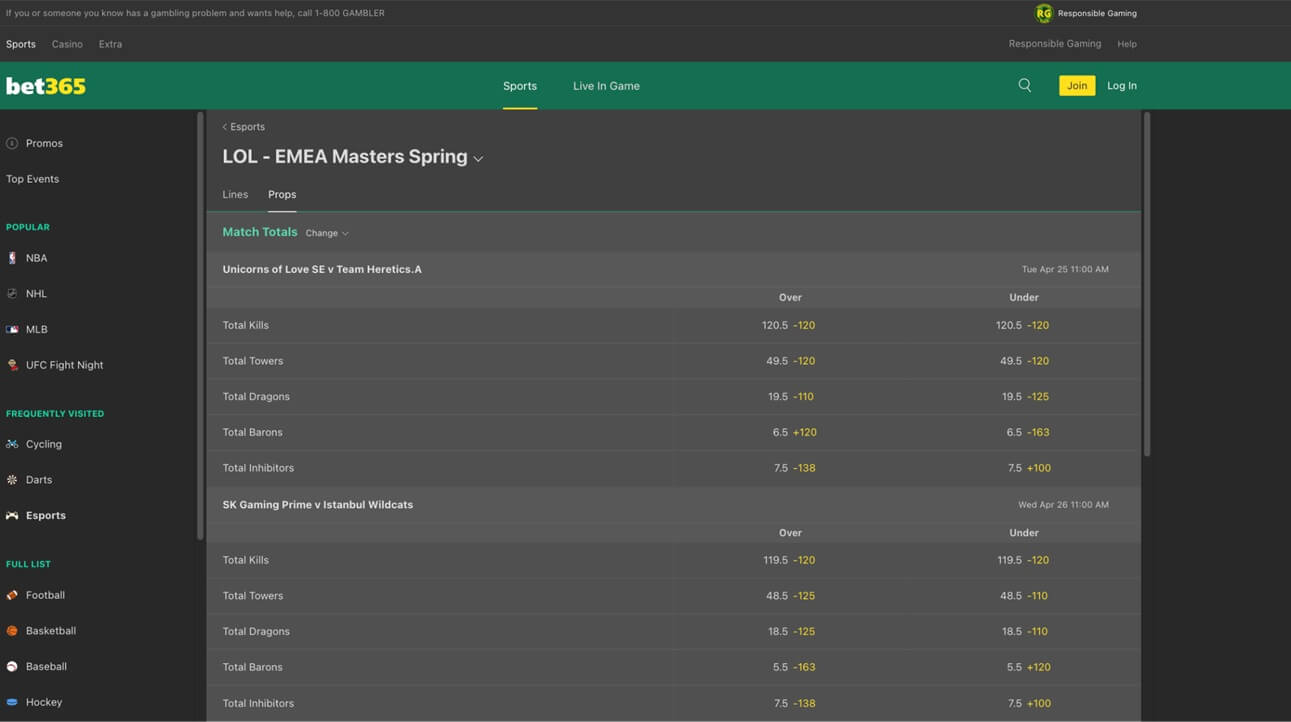Click the sidebar vertical scrollbar
Screen dimensions: 1291x722
coord(200,326)
